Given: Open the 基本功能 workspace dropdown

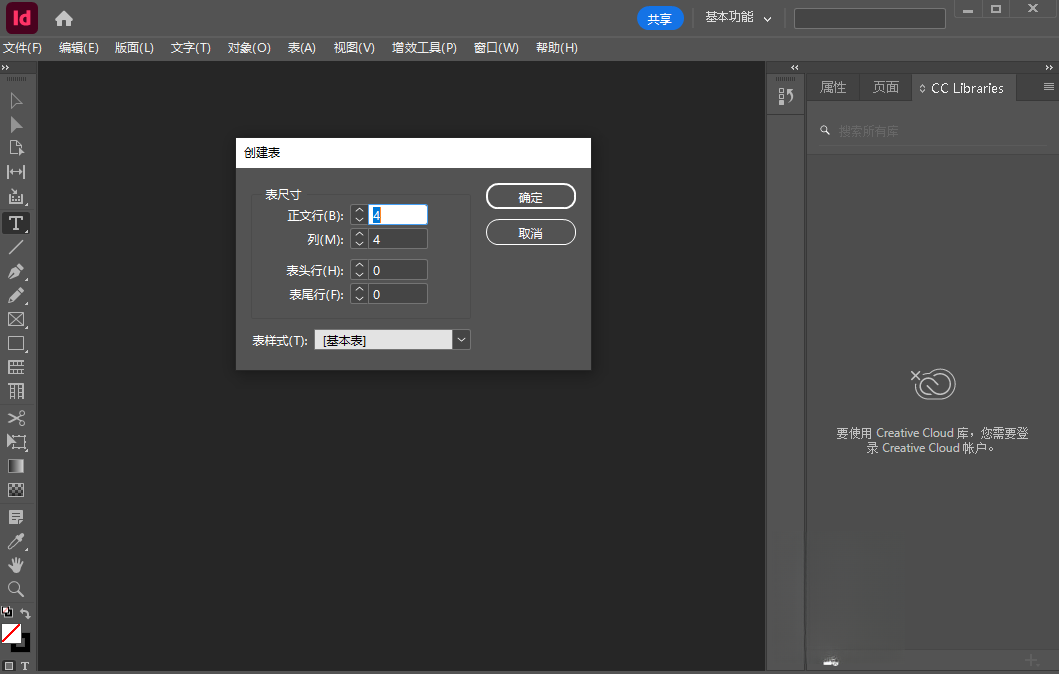Looking at the screenshot, I should pos(738,18).
